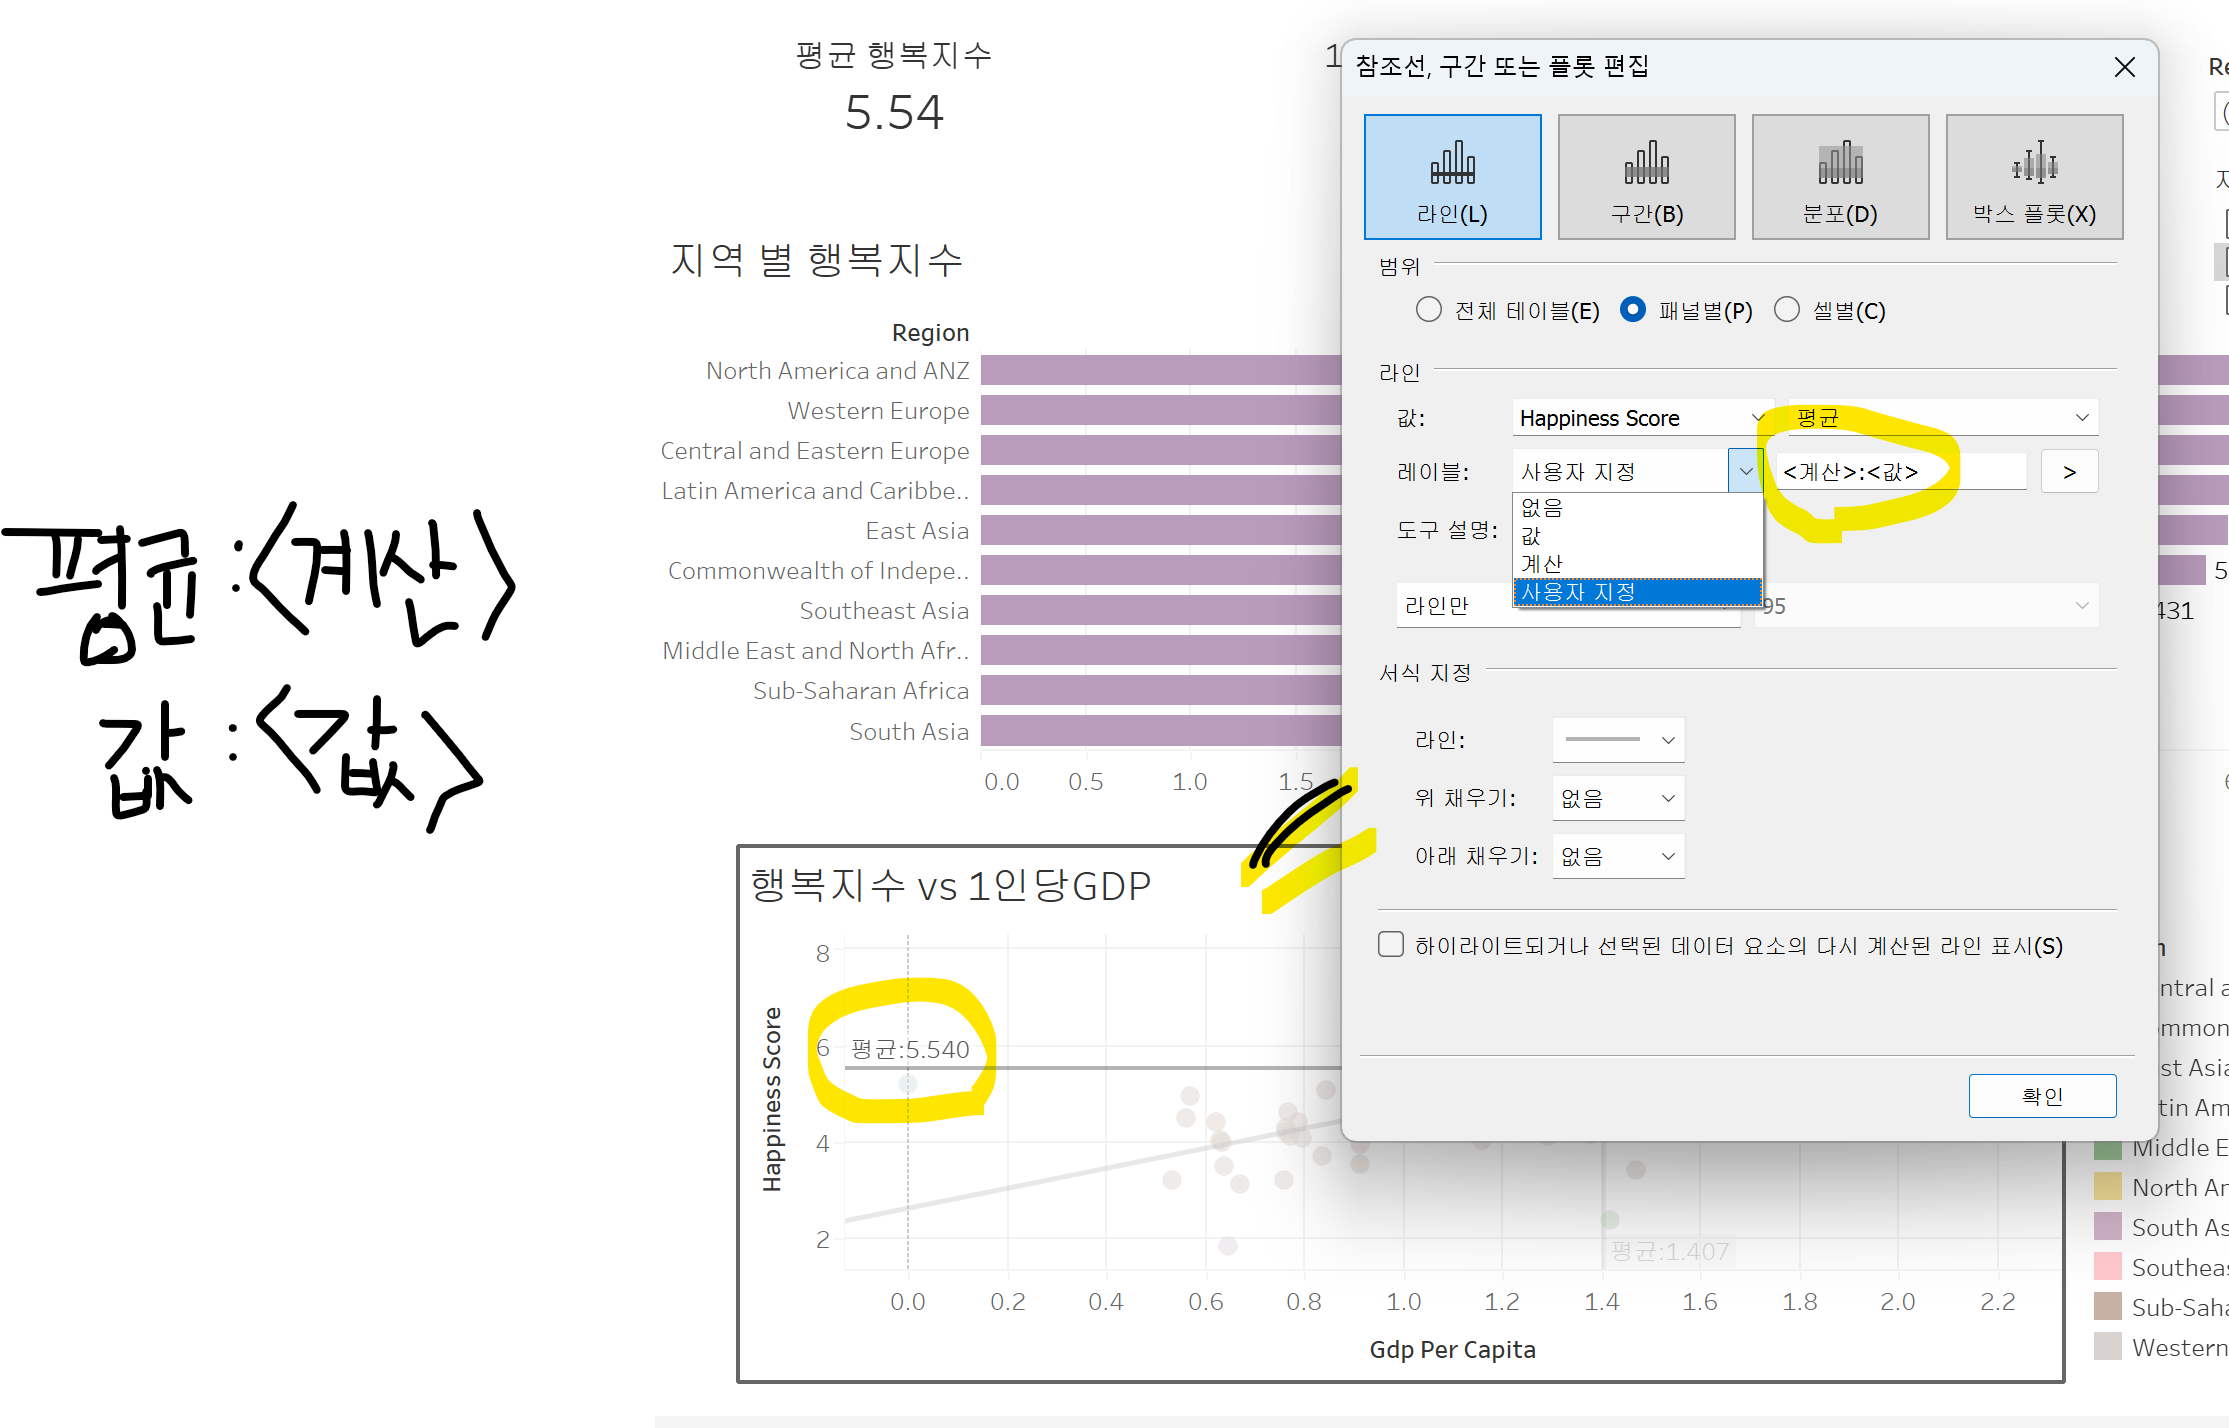Select the 분포(D) distribution type
Image resolution: width=2229 pixels, height=1428 pixels.
pos(1840,177)
